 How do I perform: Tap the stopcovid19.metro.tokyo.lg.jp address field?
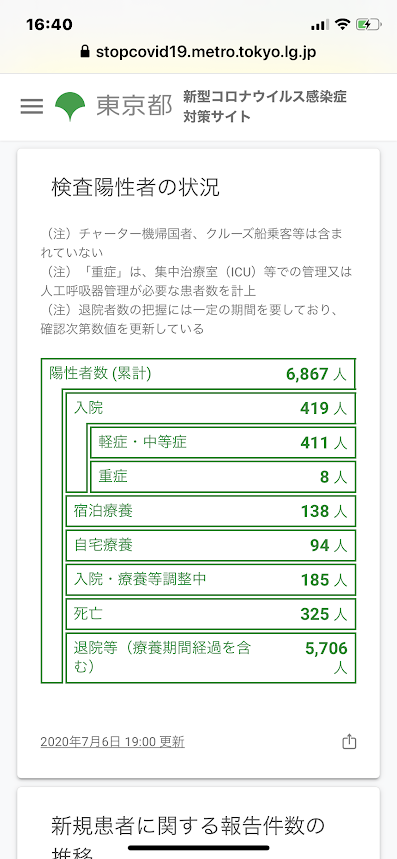[198, 52]
